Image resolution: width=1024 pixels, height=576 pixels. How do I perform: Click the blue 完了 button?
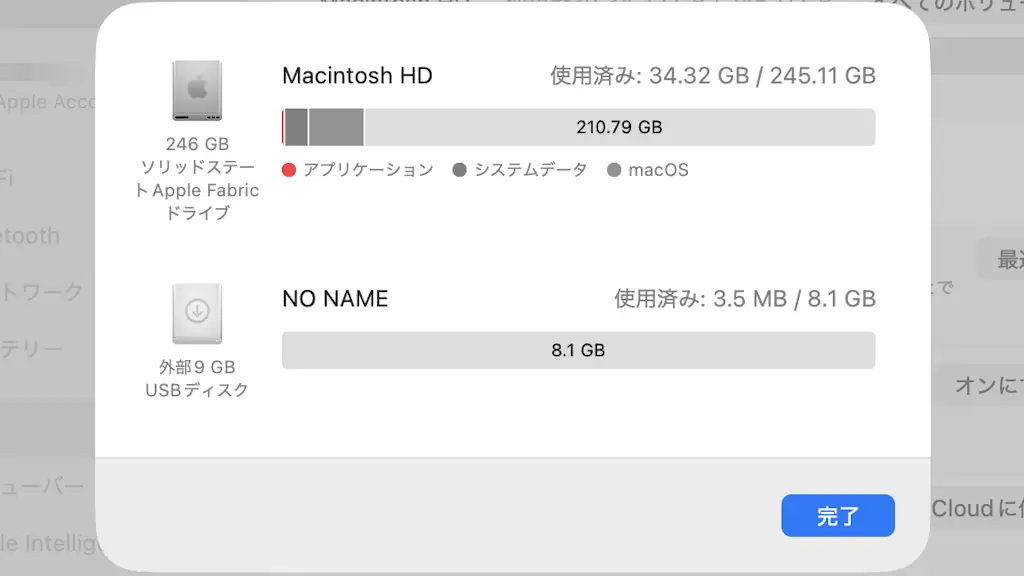click(838, 515)
